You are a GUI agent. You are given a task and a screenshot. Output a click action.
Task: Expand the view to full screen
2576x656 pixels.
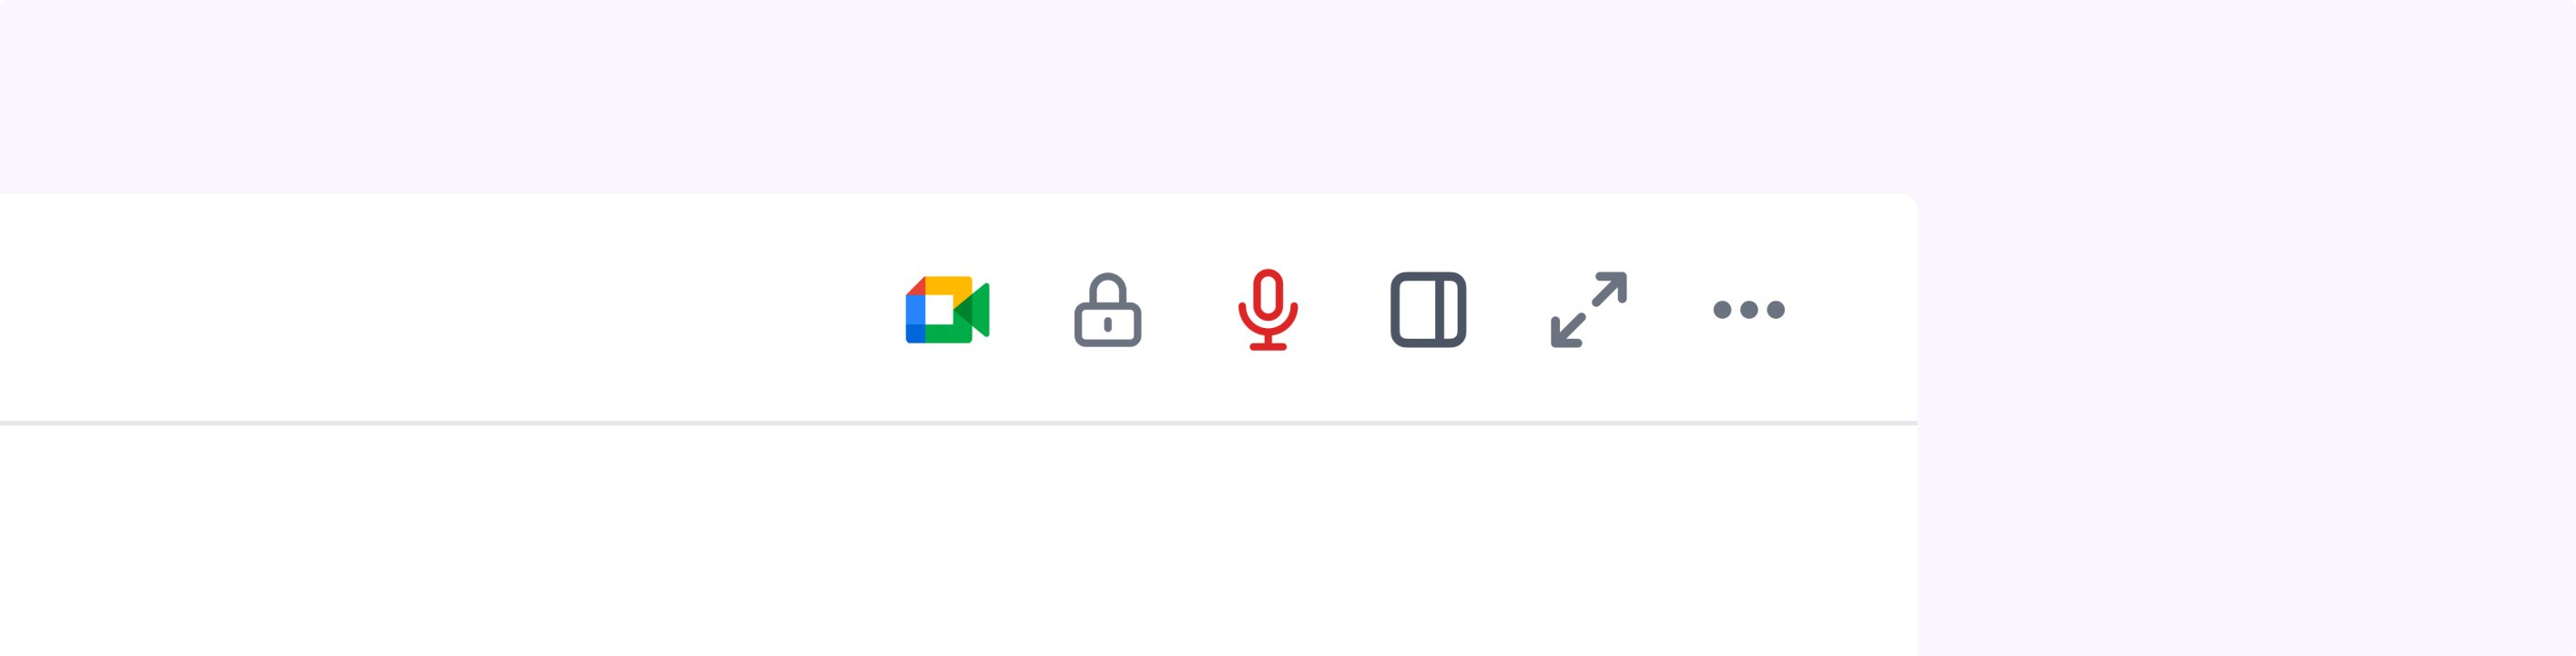(x=1589, y=310)
